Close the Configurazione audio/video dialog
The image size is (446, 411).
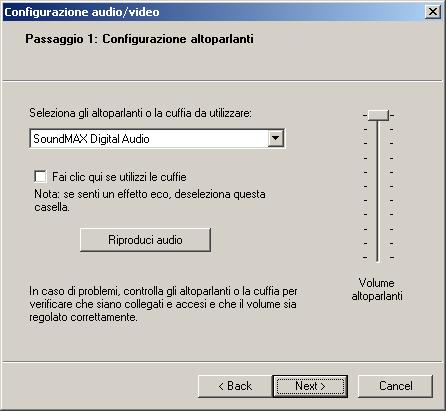pyautogui.click(x=433, y=12)
